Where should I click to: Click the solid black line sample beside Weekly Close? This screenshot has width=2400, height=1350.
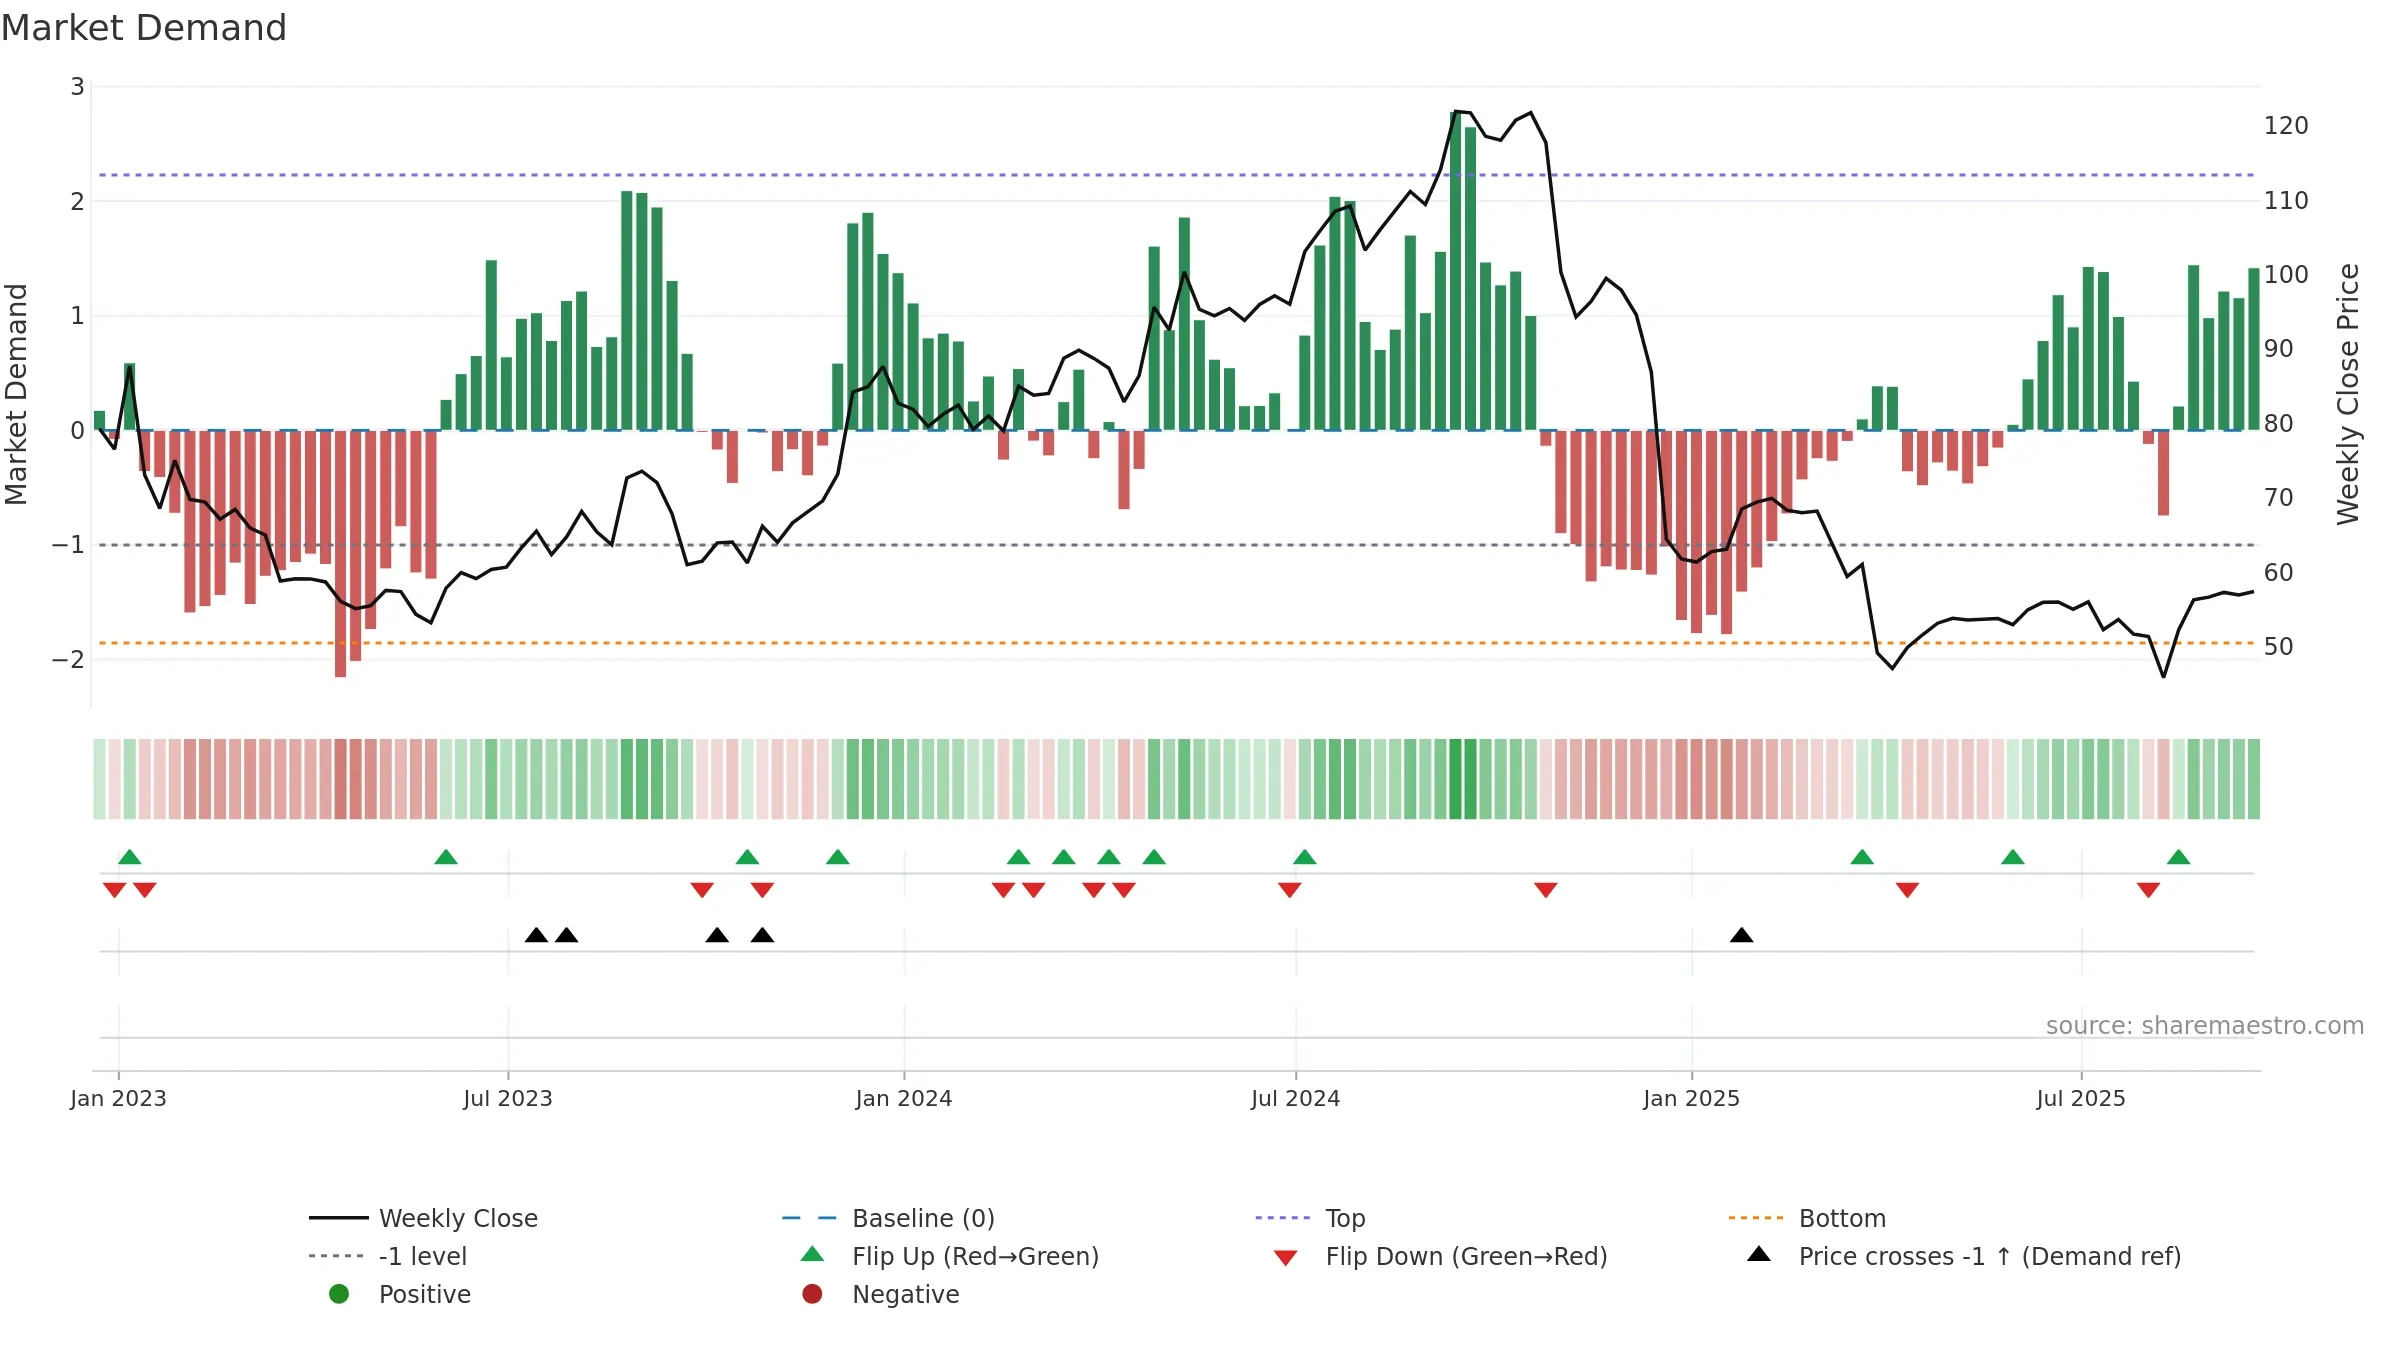[339, 1218]
